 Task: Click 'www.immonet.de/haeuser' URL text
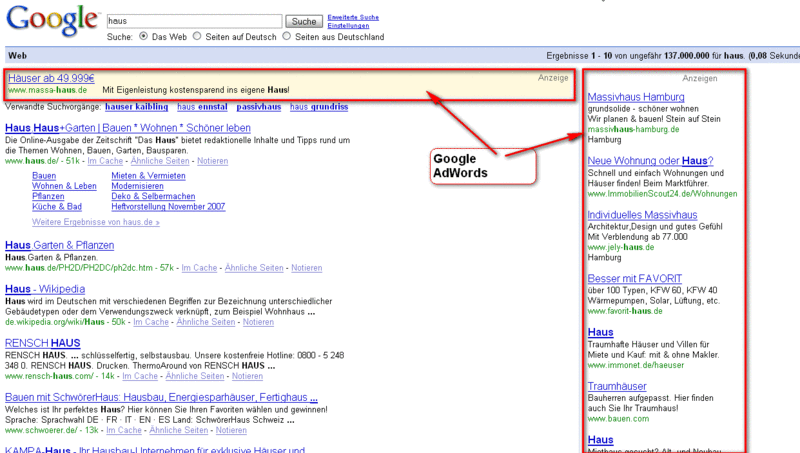(x=636, y=365)
